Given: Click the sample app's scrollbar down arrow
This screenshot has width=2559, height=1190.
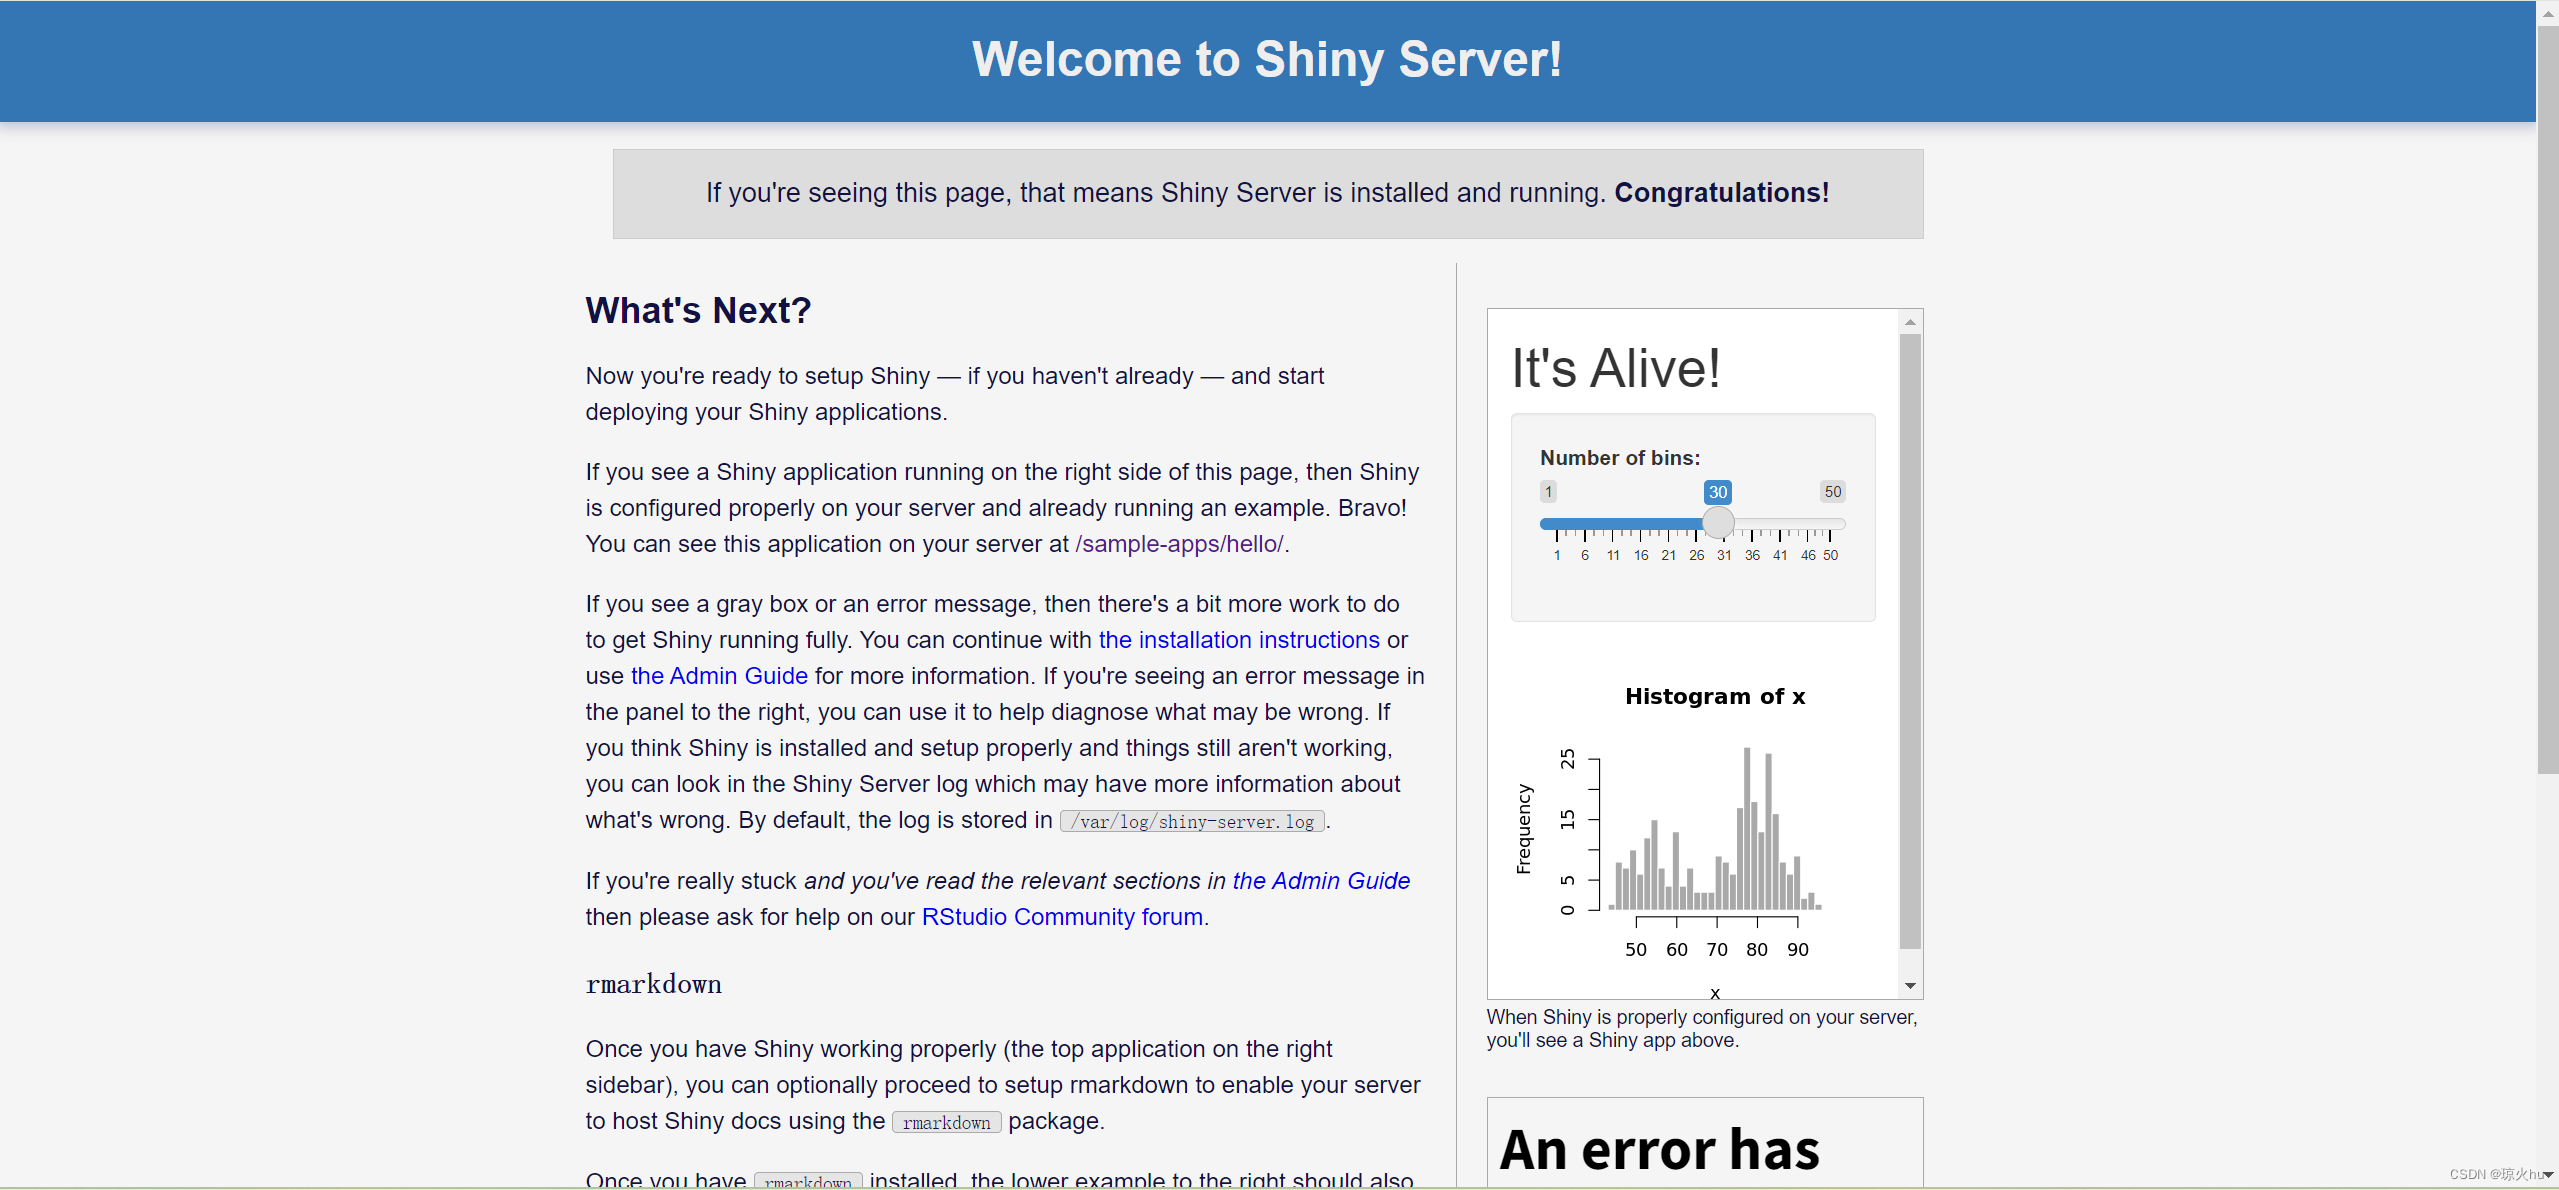Looking at the screenshot, I should pyautogui.click(x=1910, y=986).
